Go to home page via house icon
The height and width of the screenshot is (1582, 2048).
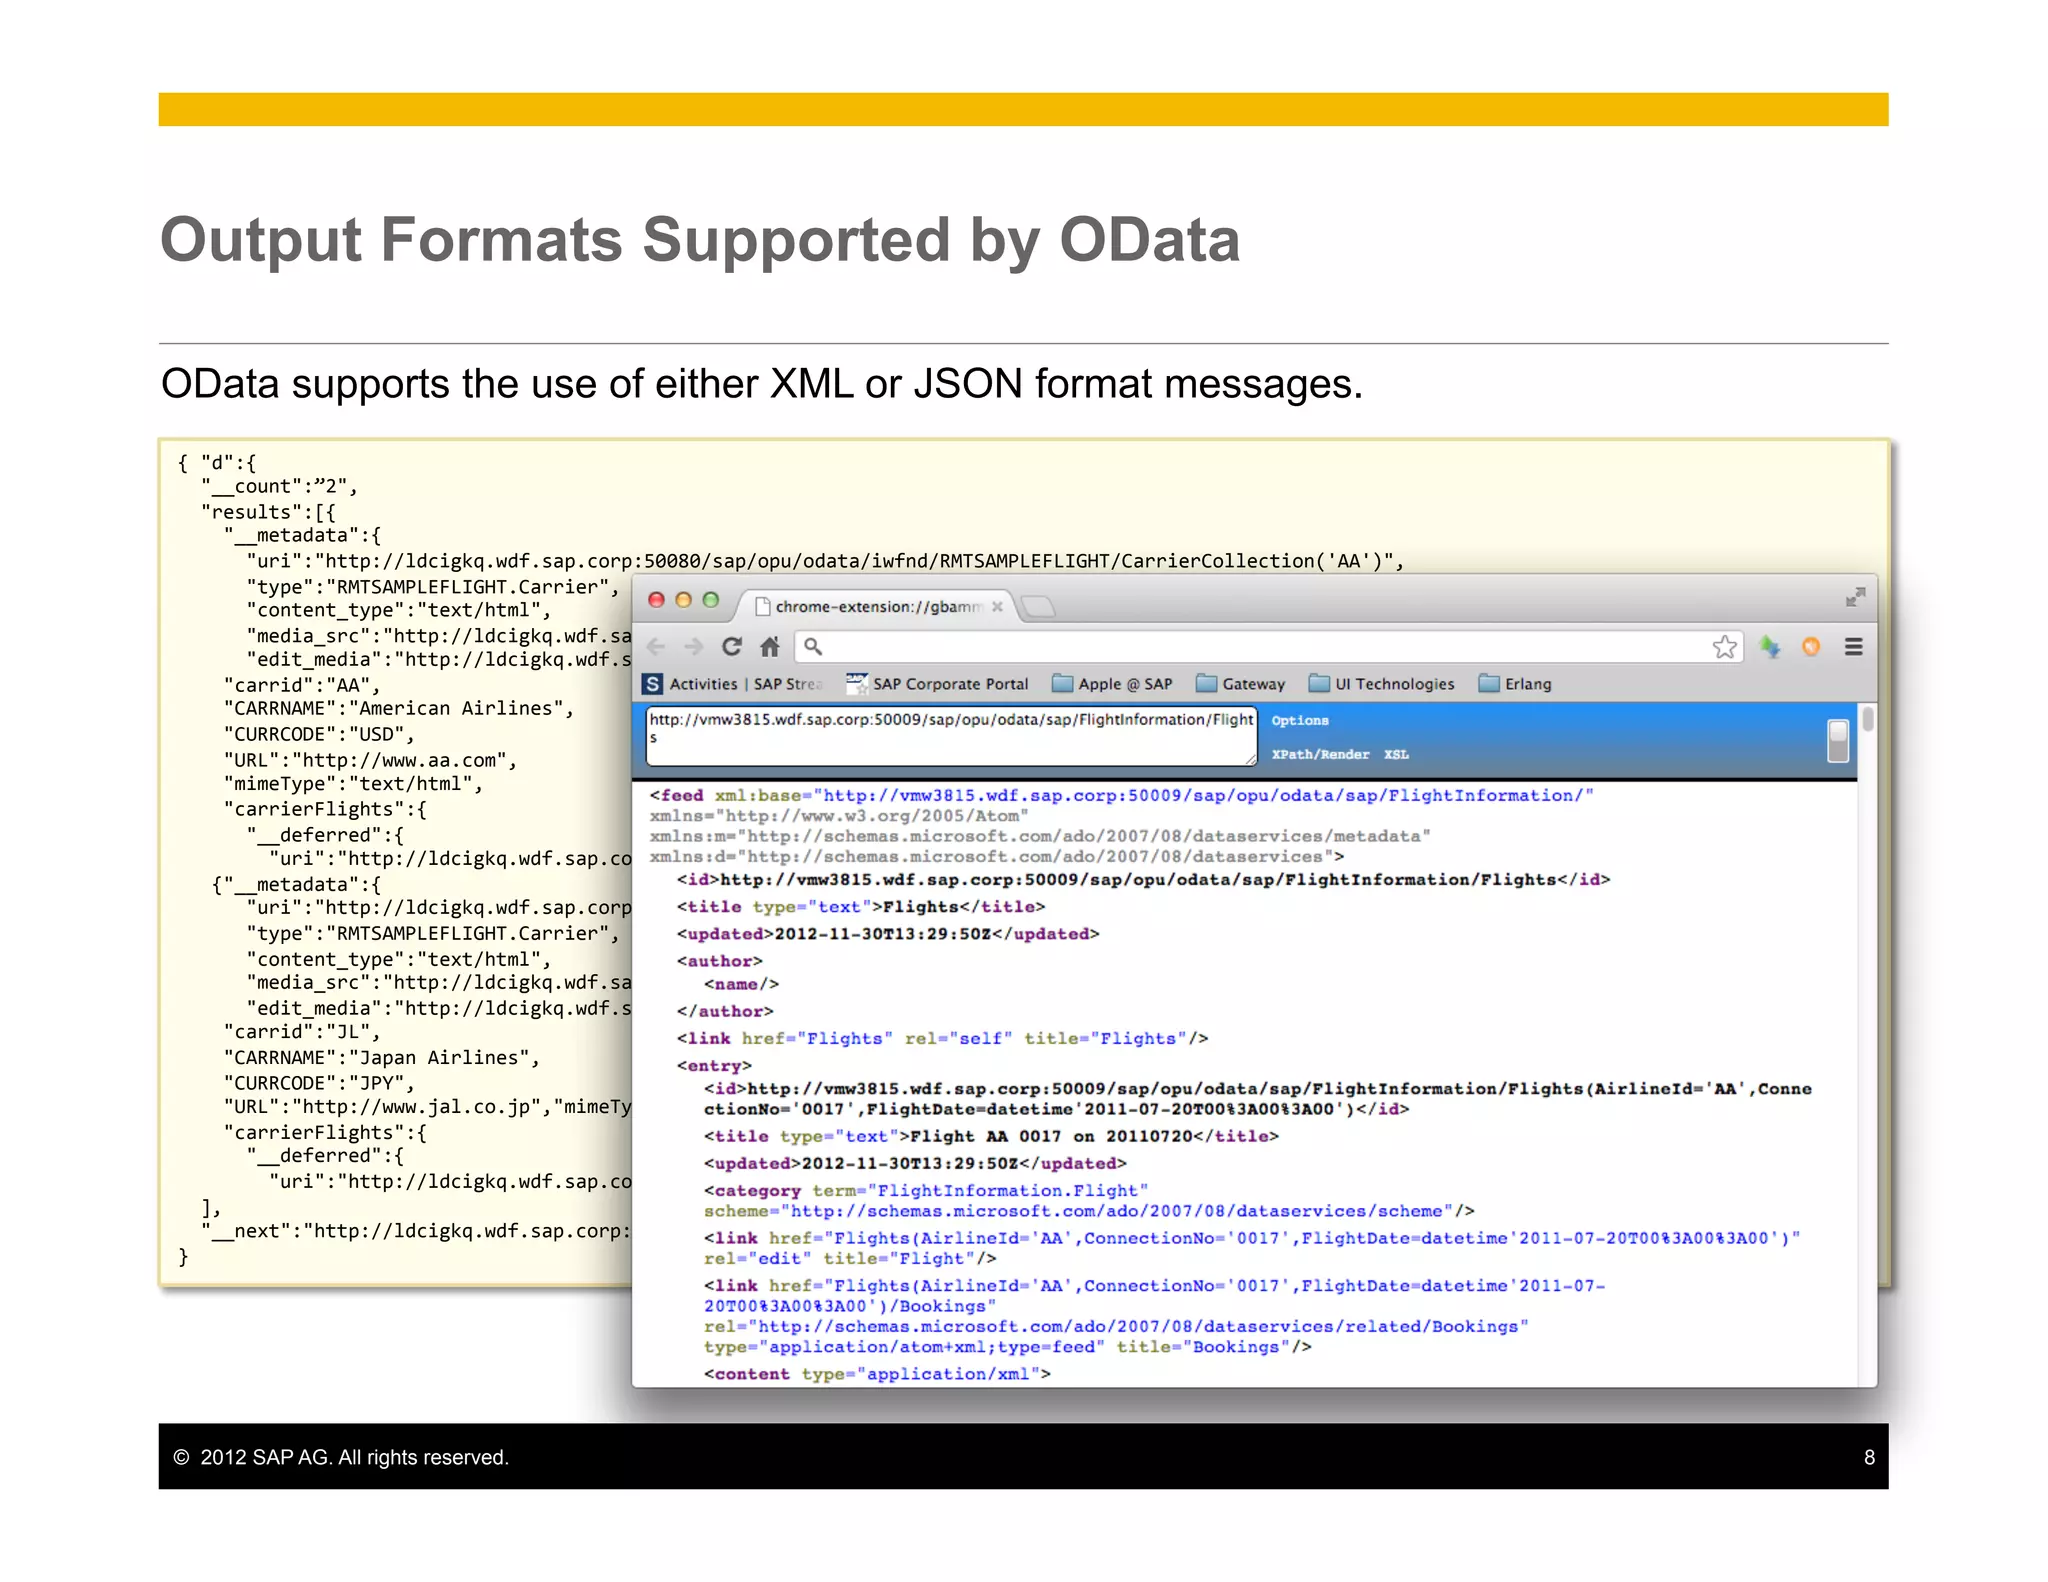[x=769, y=647]
